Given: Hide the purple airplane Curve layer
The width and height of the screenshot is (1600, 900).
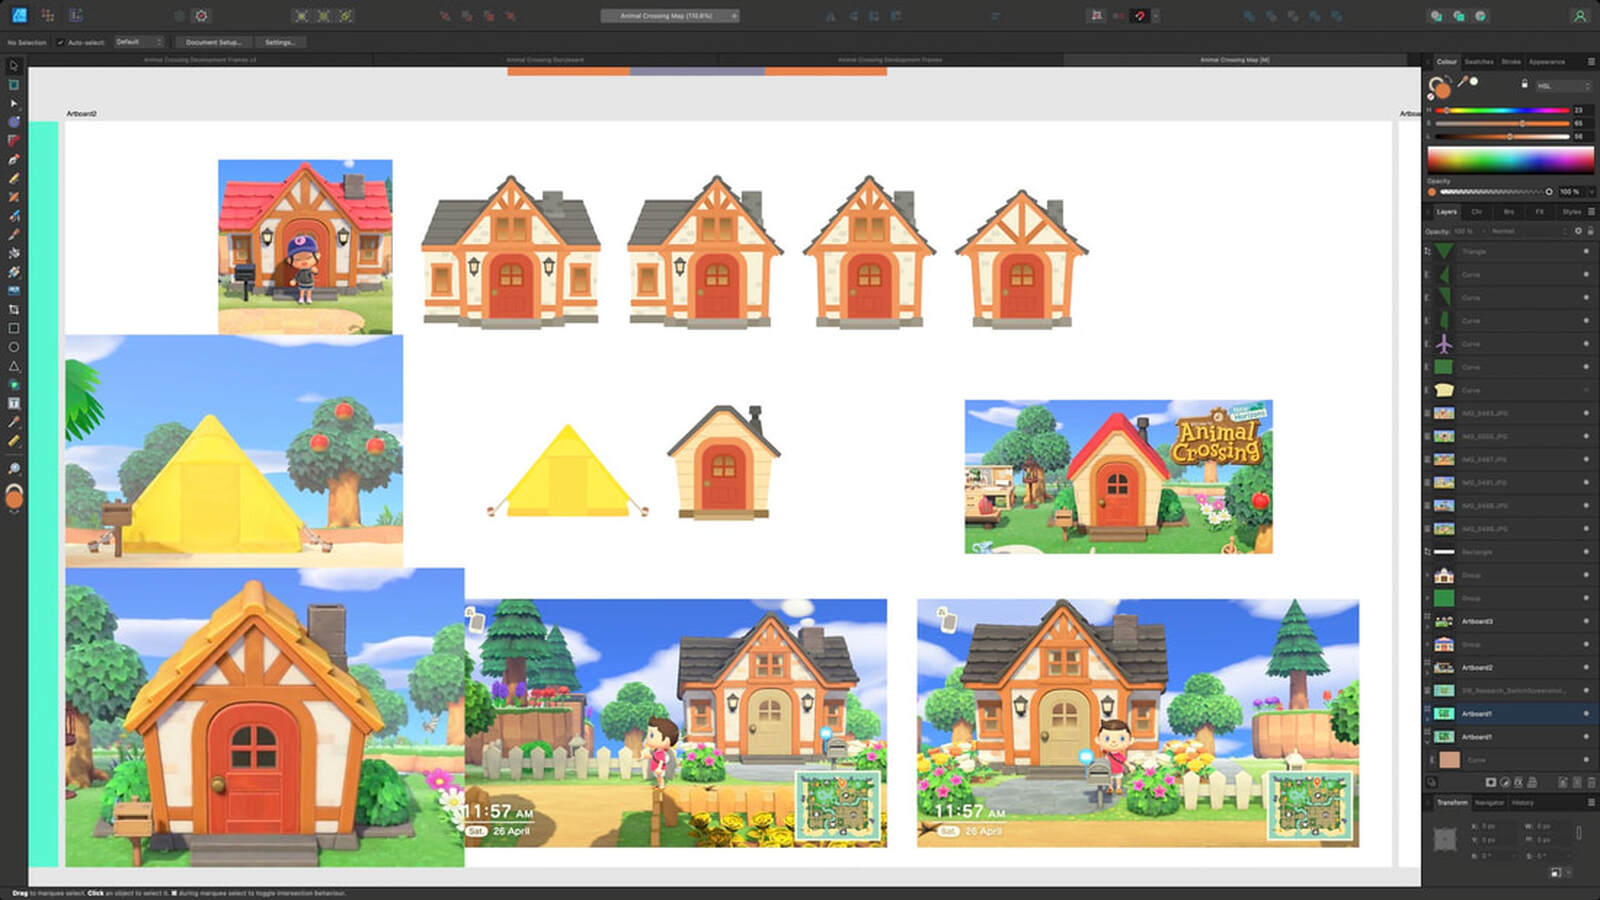Looking at the screenshot, I should click(1586, 344).
